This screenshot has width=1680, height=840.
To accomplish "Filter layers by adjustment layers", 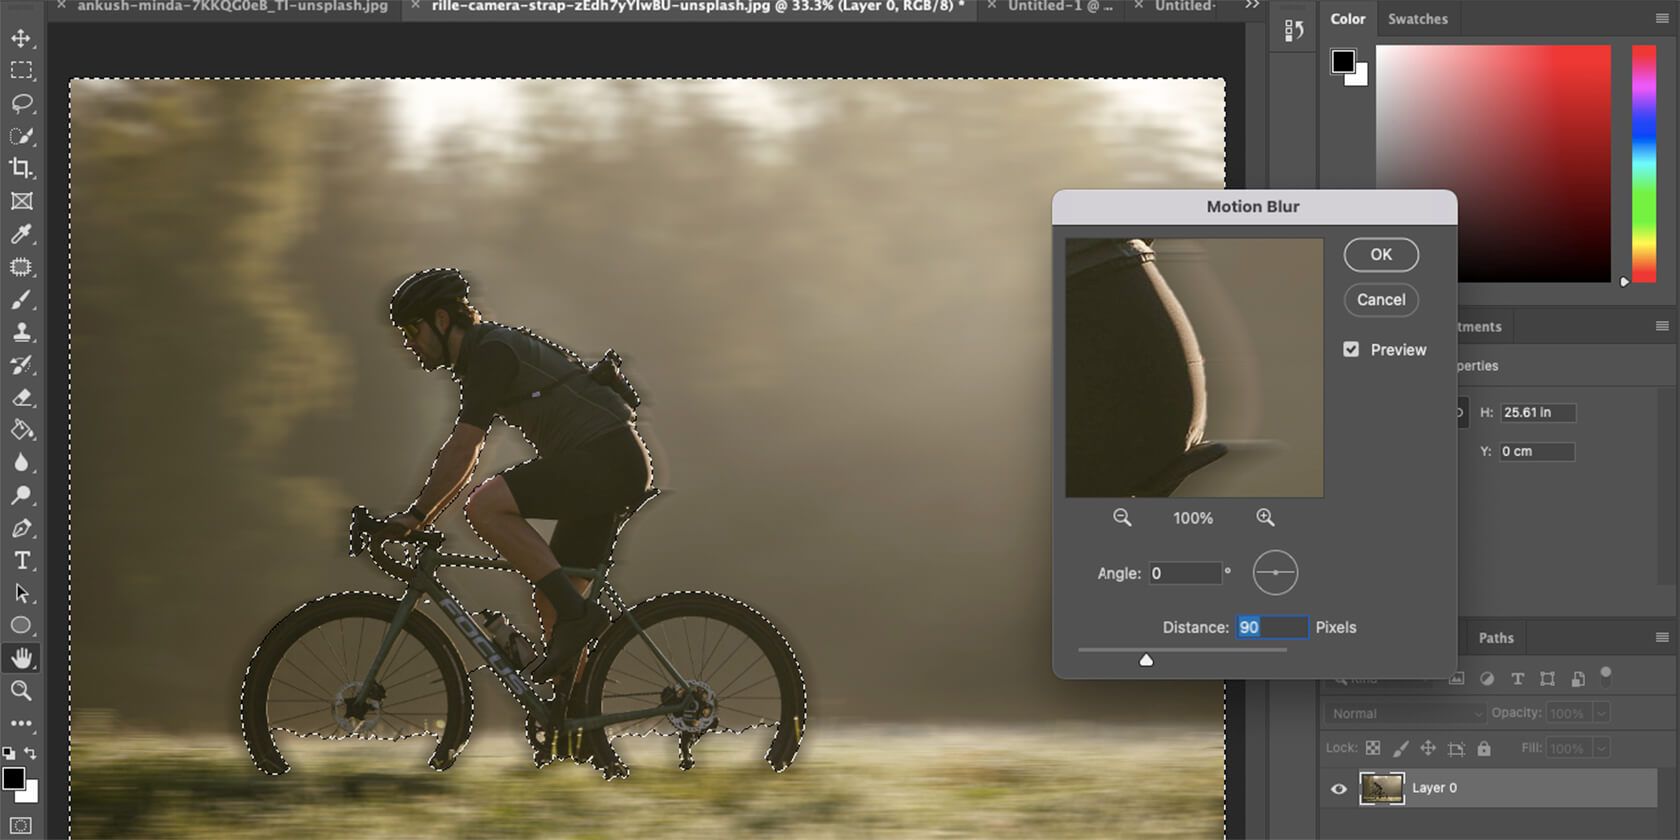I will point(1487,679).
